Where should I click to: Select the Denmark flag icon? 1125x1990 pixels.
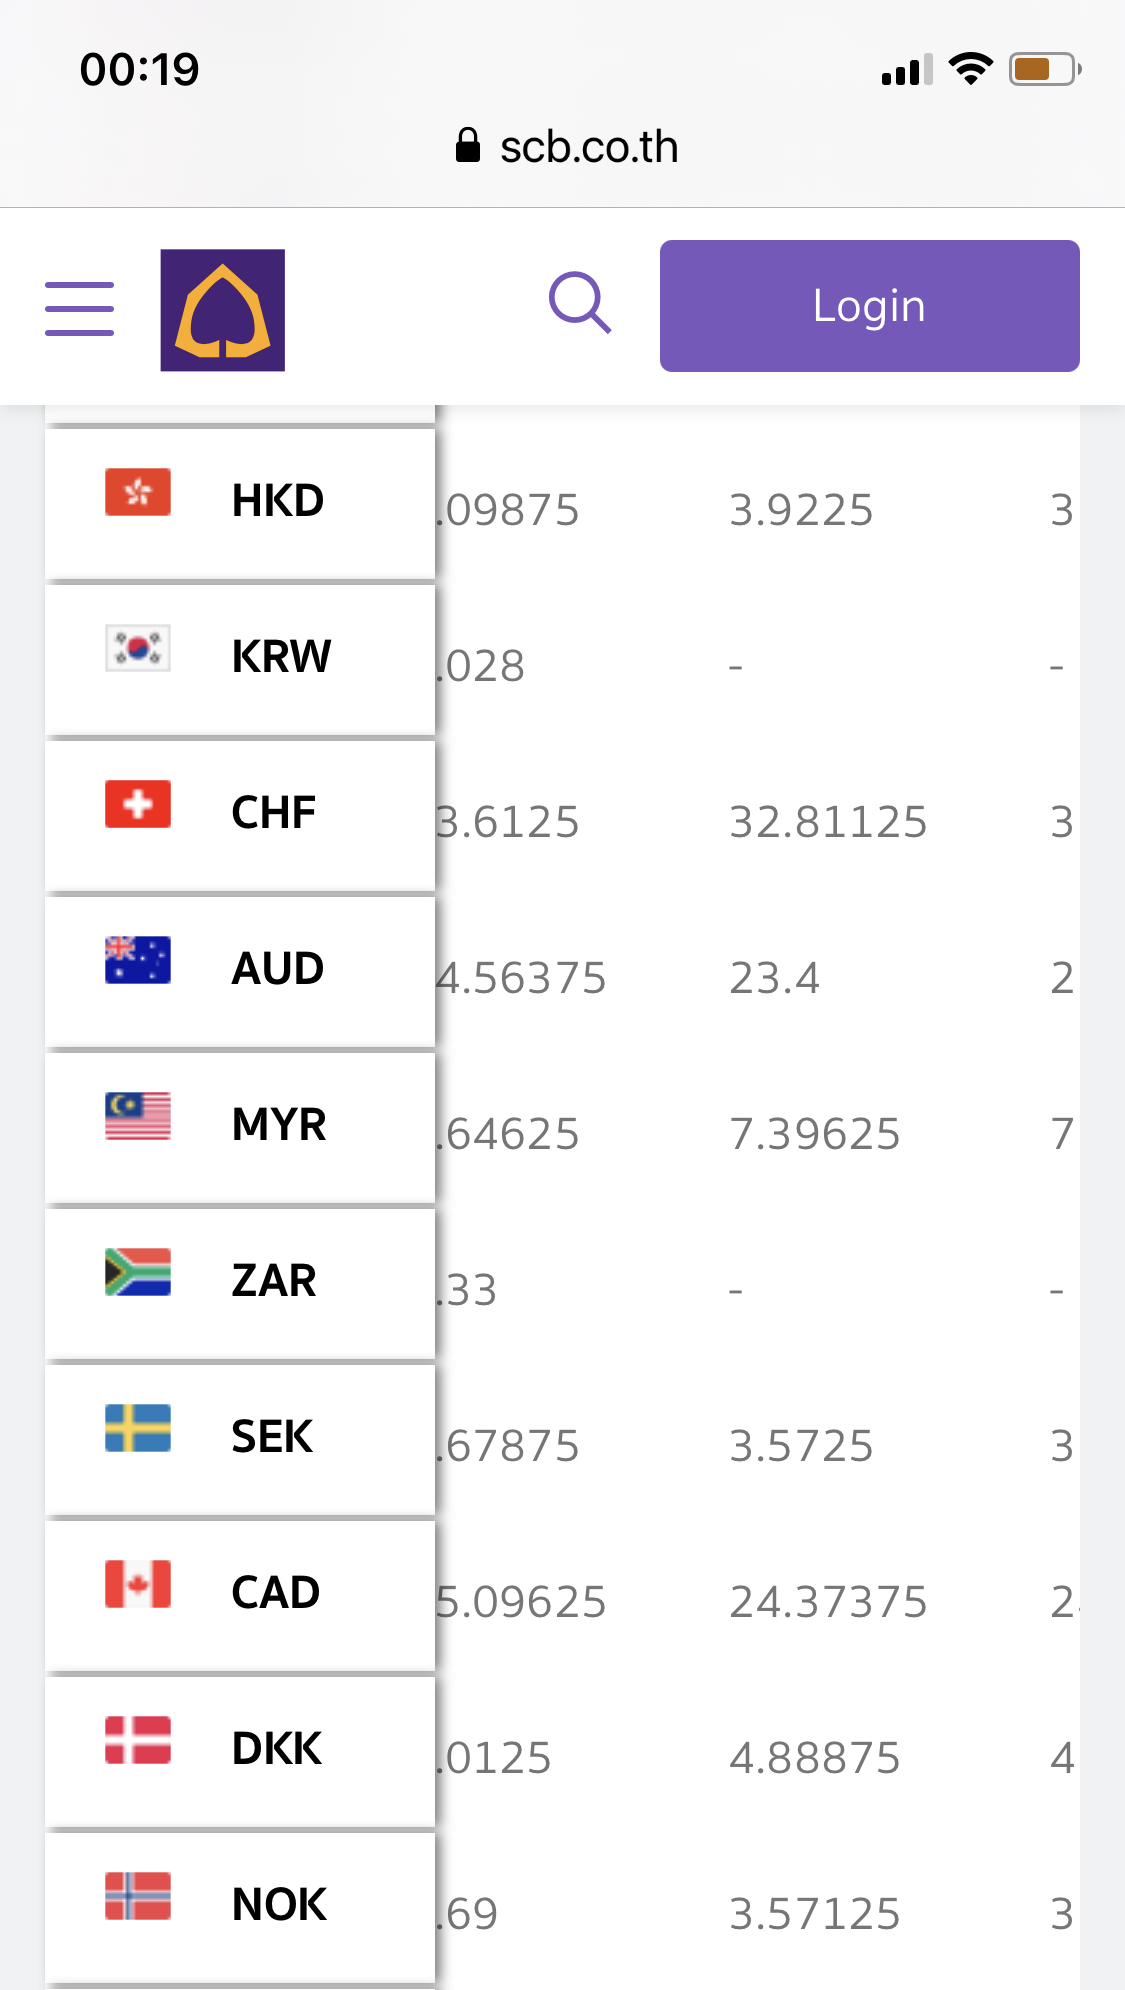138,1740
